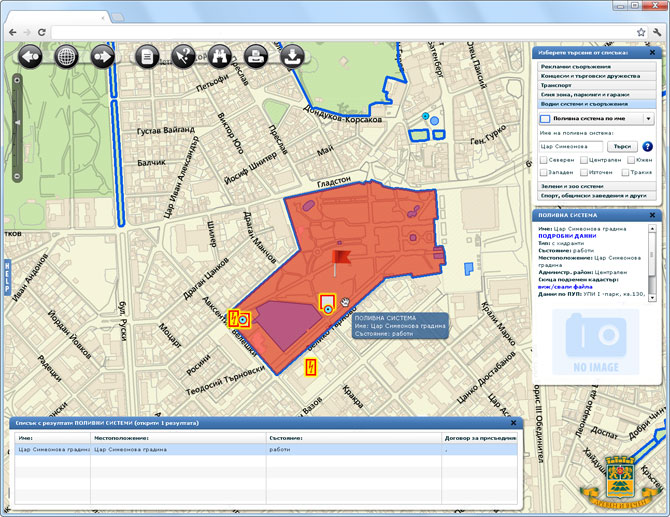This screenshot has height=517, width=670.
Task: Open the ПОДРОБНИ ДАННИ link
Action: click(567, 236)
